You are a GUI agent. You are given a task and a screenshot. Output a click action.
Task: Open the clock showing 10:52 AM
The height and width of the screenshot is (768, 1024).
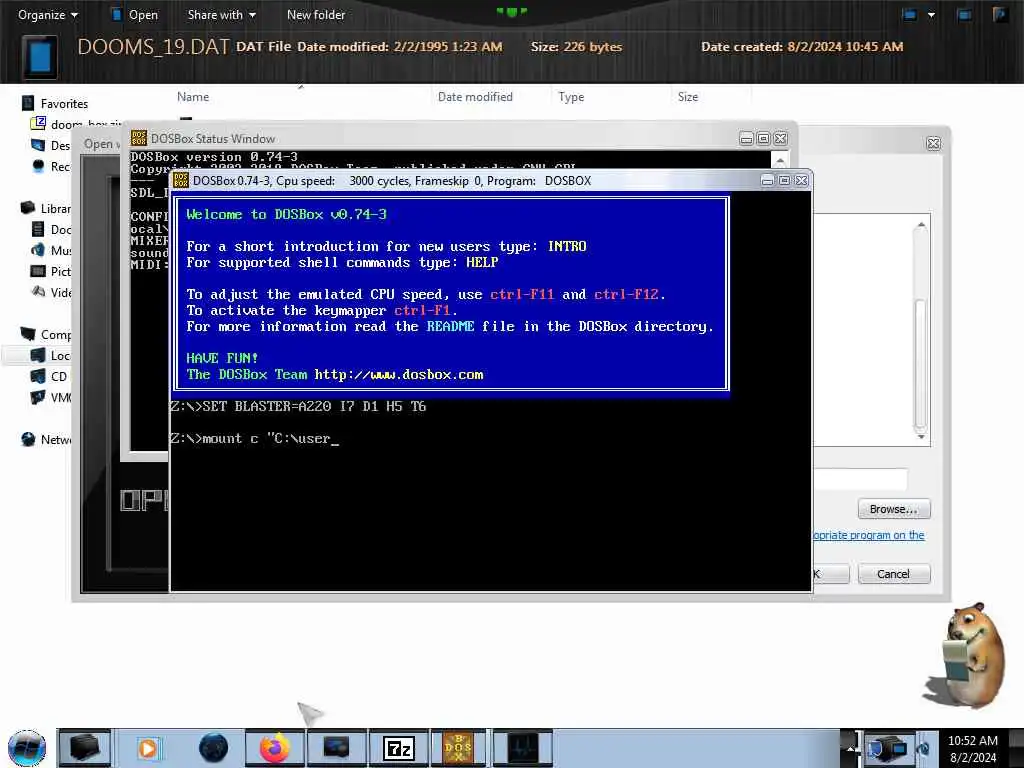pos(973,748)
